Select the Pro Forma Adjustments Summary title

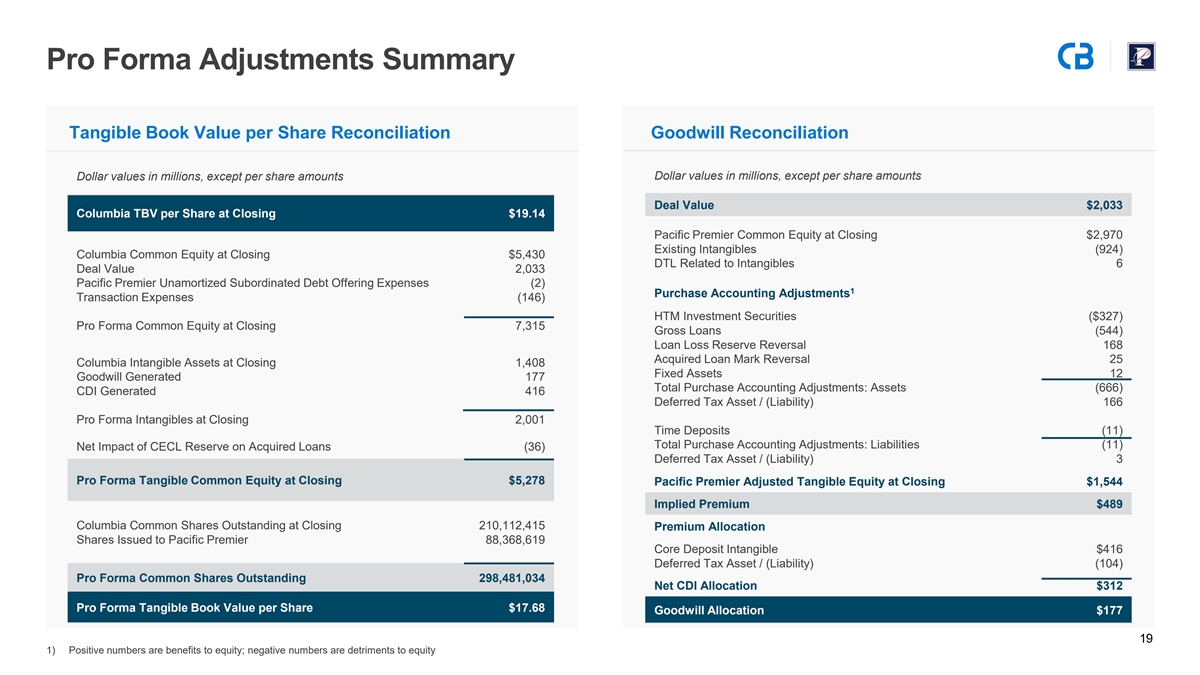click(x=280, y=61)
